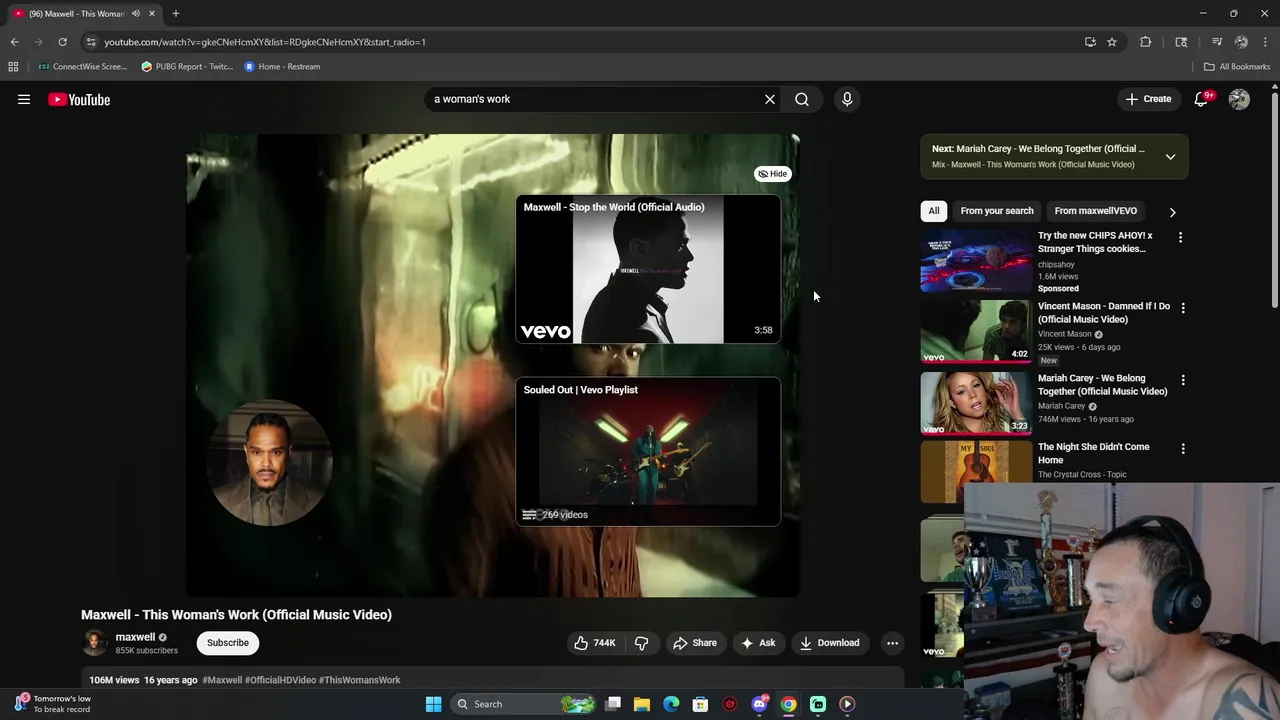This screenshot has height=720, width=1280.
Task: Close the Maxwell YouTube tab
Action: click(152, 14)
